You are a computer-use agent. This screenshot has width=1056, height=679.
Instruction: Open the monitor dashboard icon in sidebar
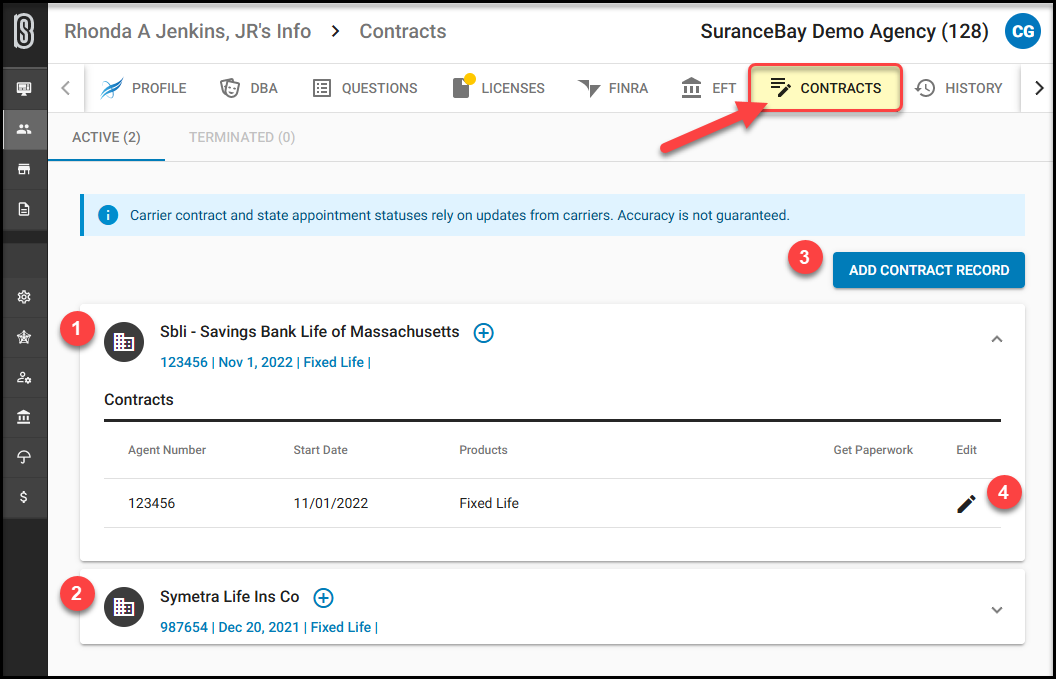[24, 89]
